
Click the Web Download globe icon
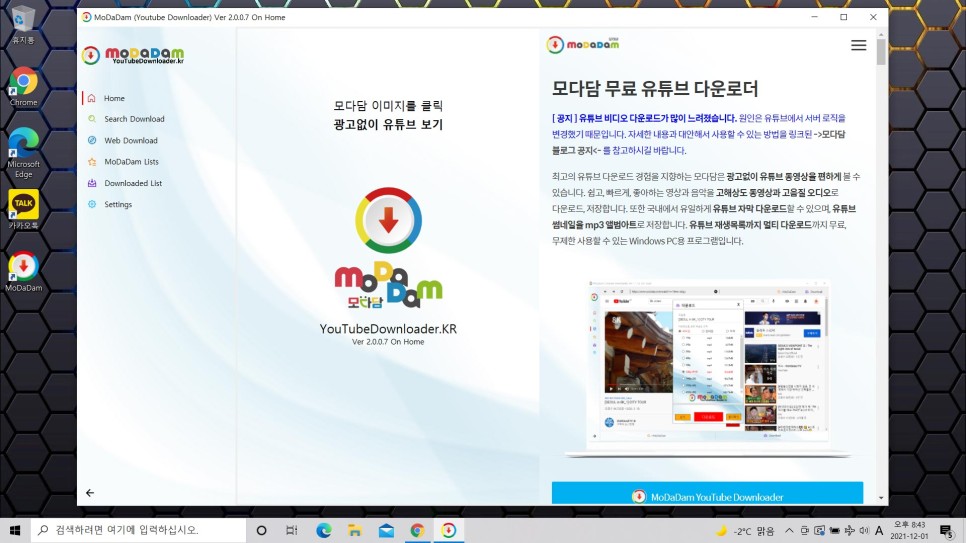click(92, 141)
